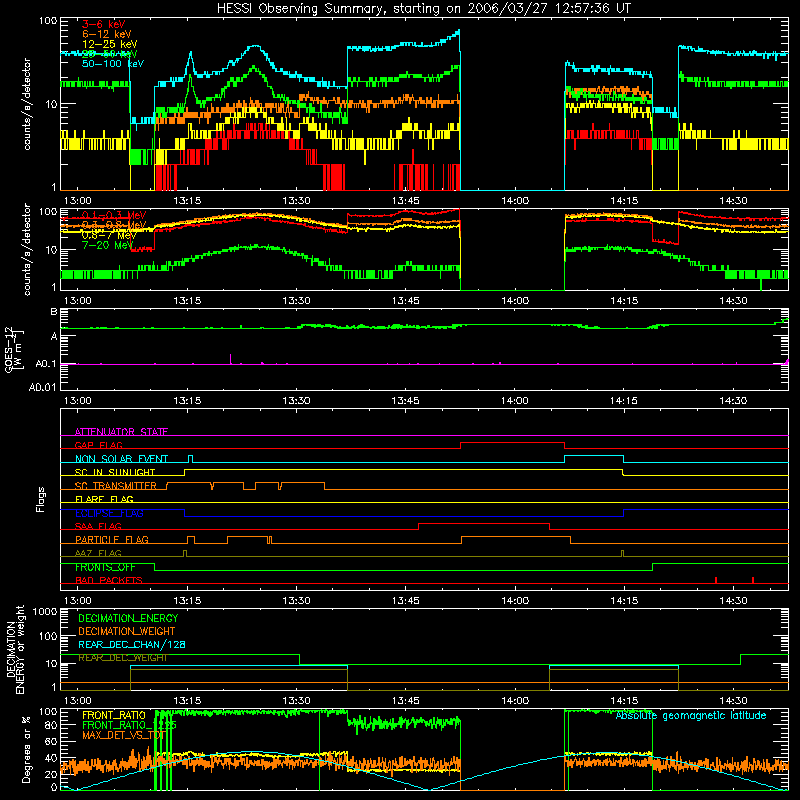The height and width of the screenshot is (800, 800).
Task: Click the raised GAP_FLAG segment
Action: click(x=512, y=442)
